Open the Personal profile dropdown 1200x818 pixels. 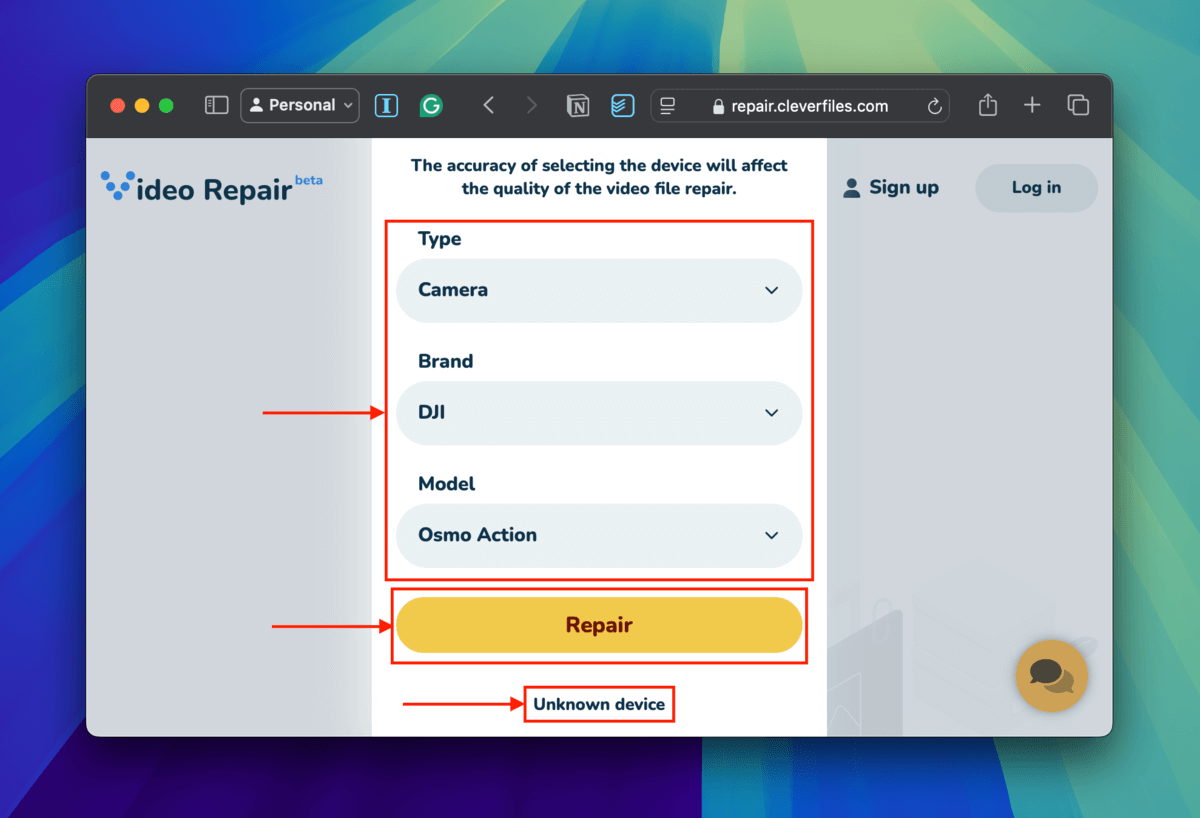[300, 105]
